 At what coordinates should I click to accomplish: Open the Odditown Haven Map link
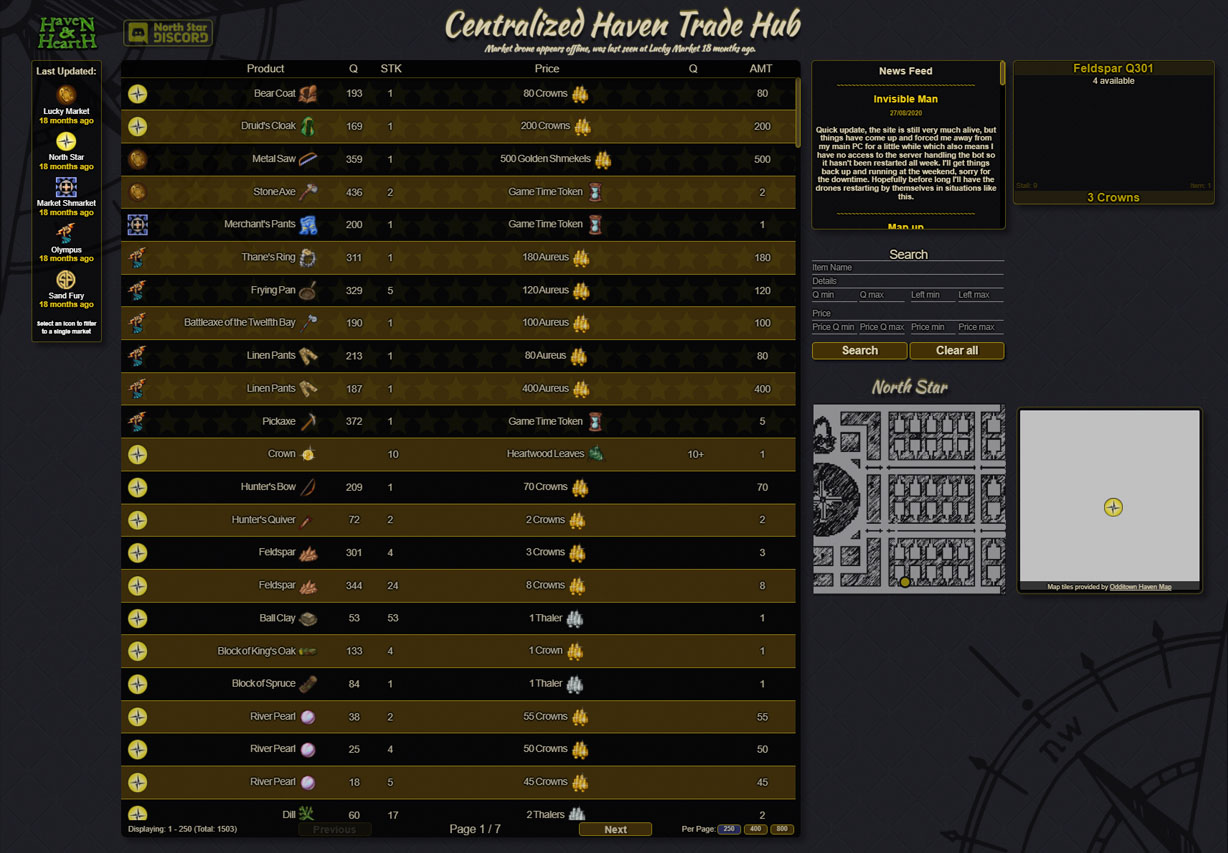click(x=1140, y=587)
